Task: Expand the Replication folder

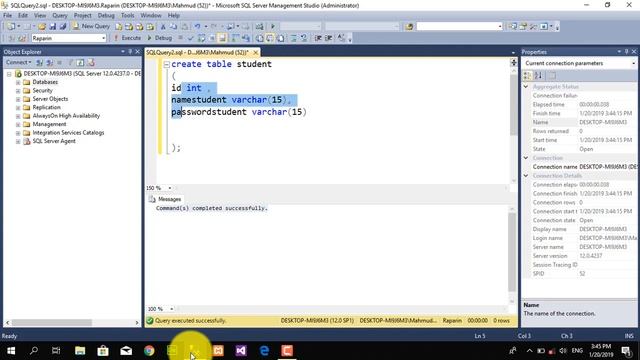Action: coord(18,107)
